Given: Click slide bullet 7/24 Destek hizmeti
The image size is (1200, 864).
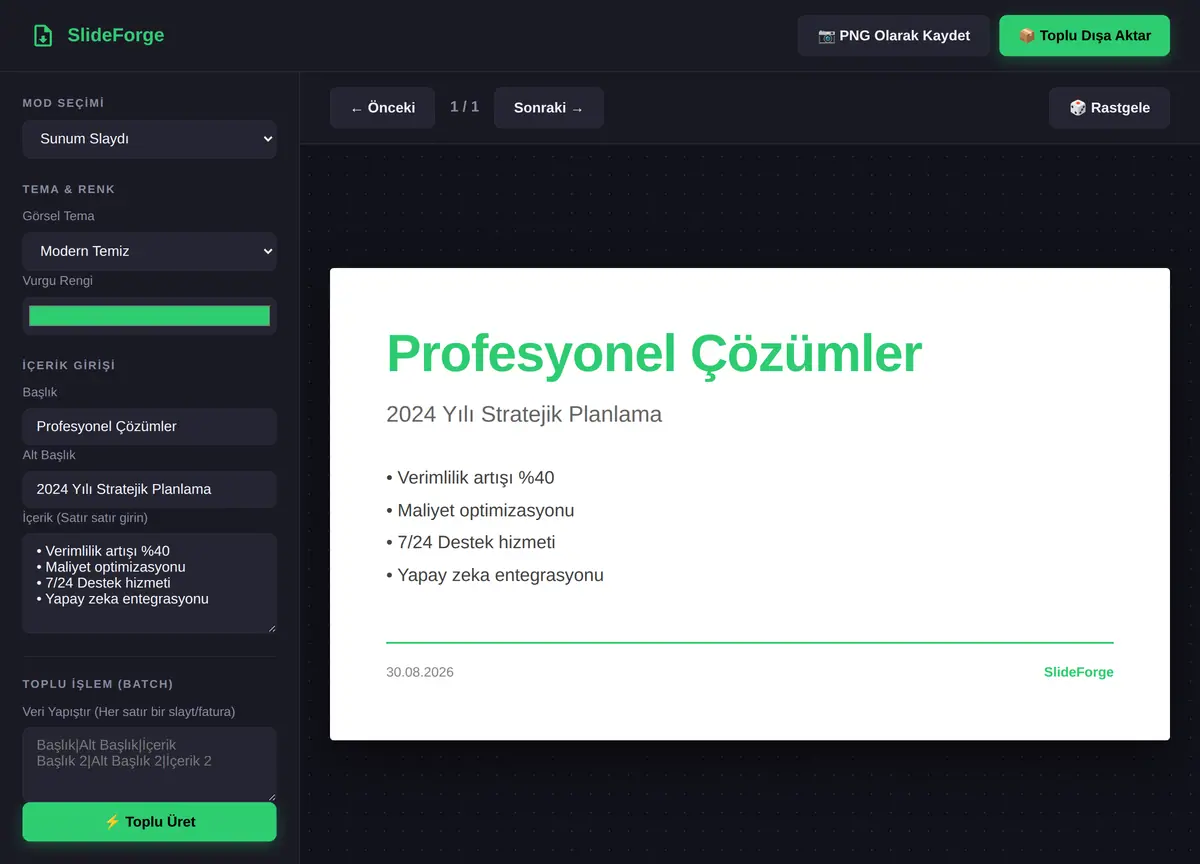Looking at the screenshot, I should pyautogui.click(x=471, y=543).
